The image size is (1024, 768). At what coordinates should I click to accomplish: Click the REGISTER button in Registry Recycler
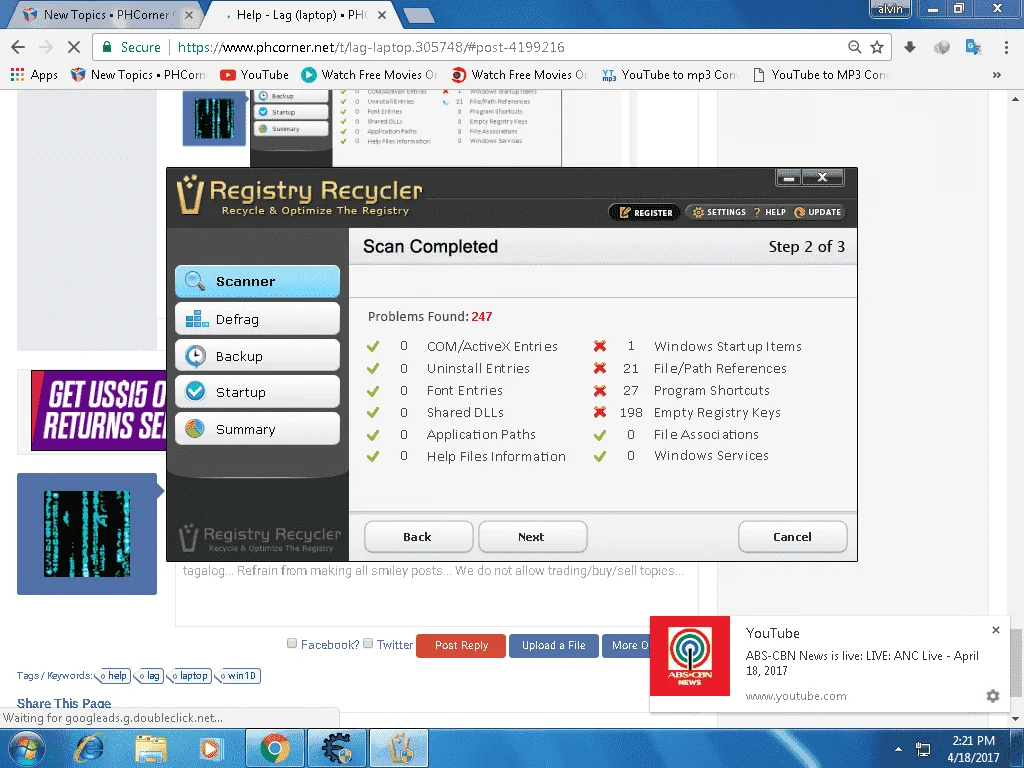point(645,212)
